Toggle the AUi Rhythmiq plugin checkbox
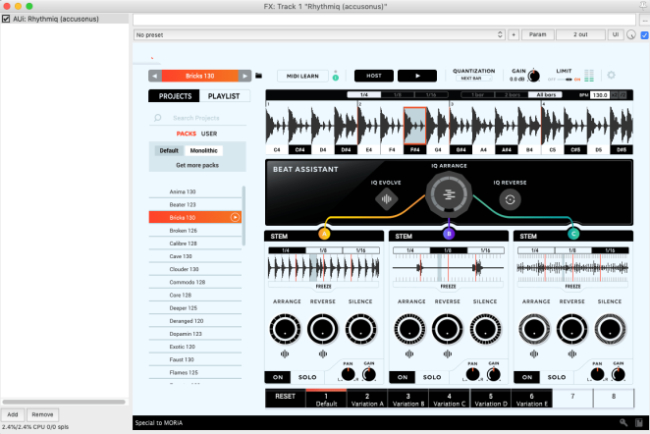This screenshot has height=434, width=650. click(x=6, y=19)
